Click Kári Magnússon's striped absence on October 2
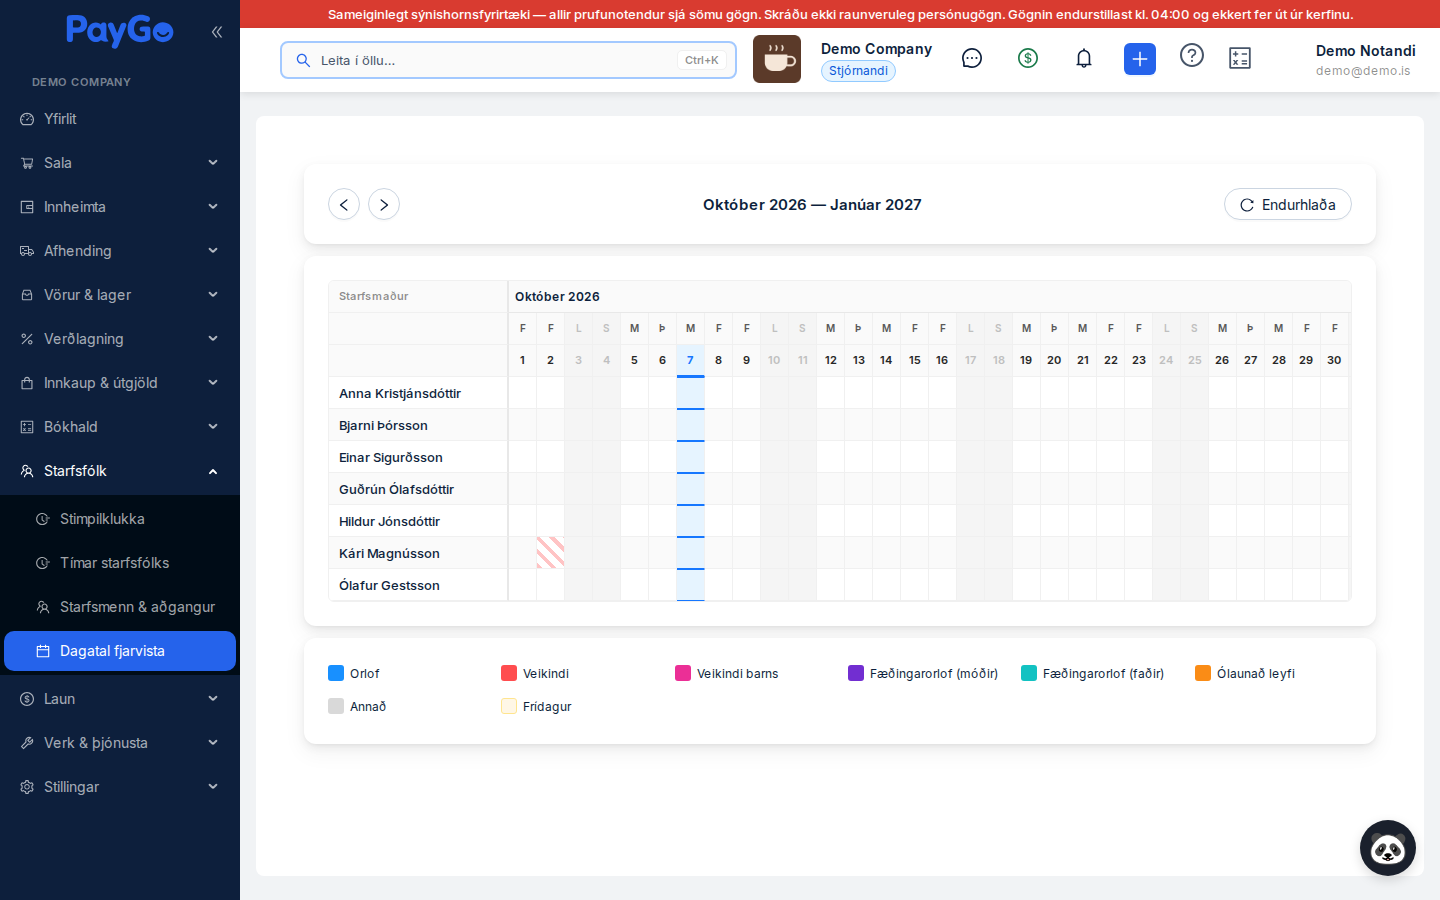1440x900 pixels. (x=551, y=553)
